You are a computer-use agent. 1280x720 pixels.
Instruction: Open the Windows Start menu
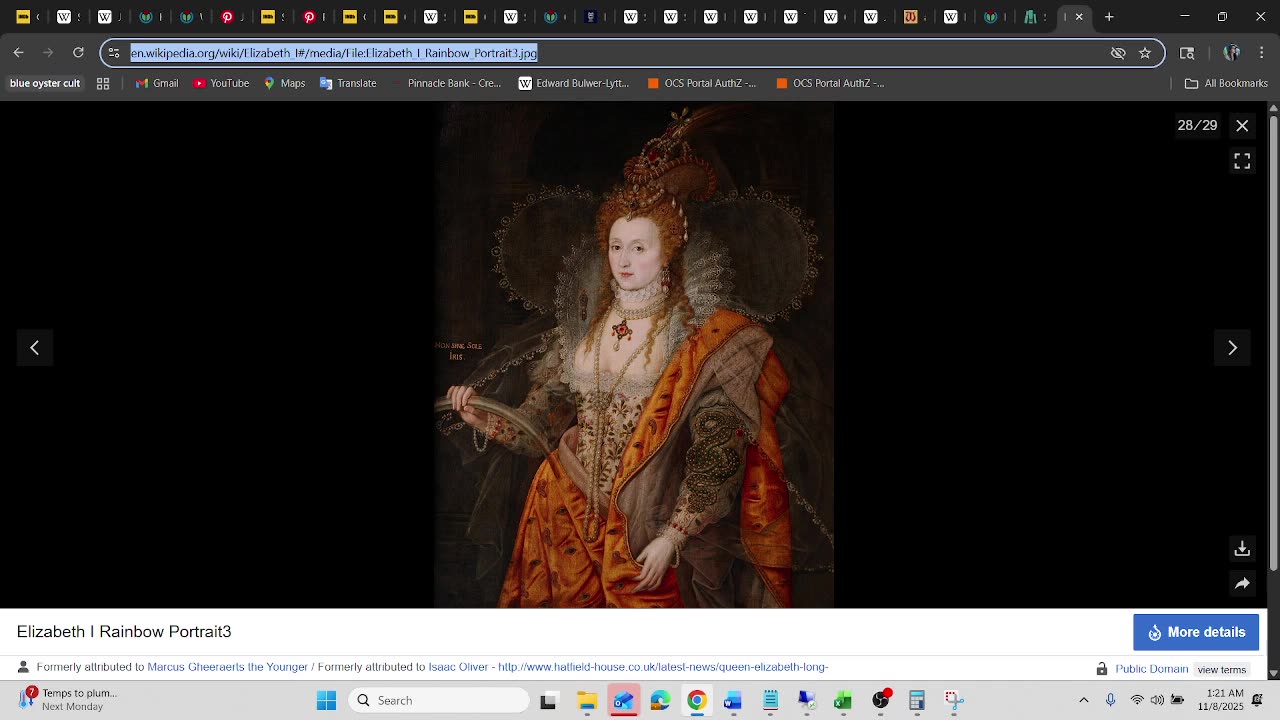click(x=327, y=701)
